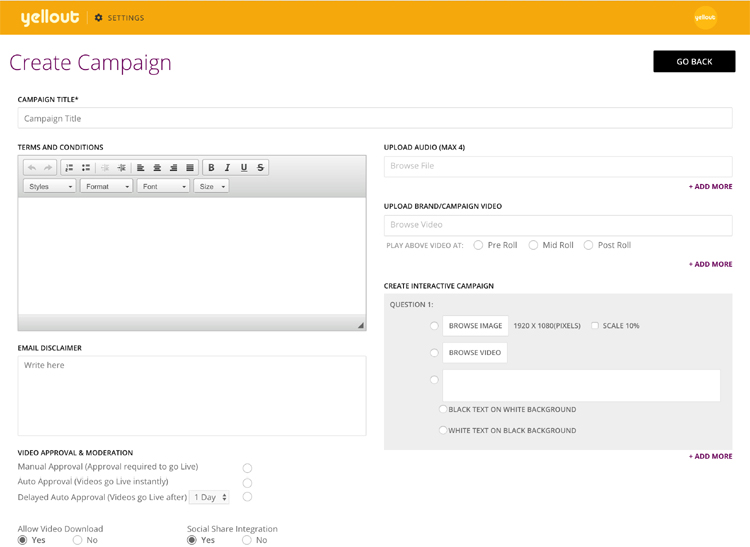This screenshot has height=547, width=750.
Task: Select the Pre Roll radio option
Action: click(479, 245)
